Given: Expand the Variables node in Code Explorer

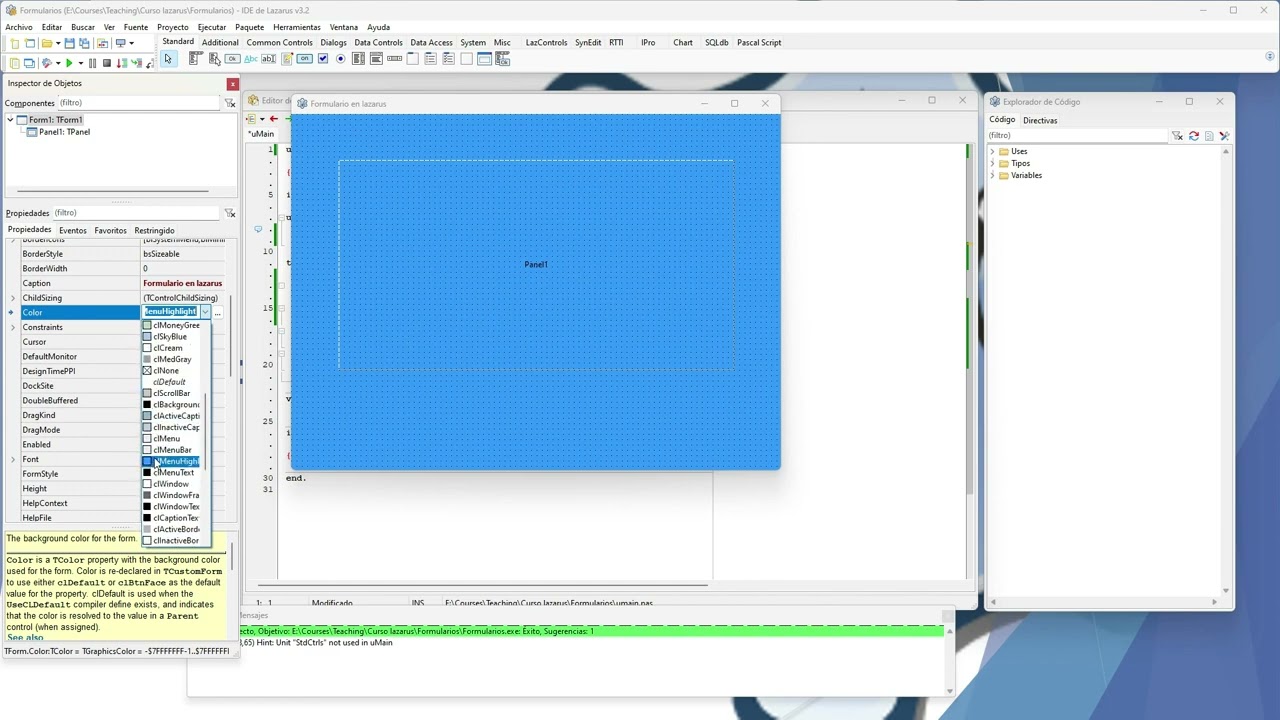Looking at the screenshot, I should pos(992,175).
